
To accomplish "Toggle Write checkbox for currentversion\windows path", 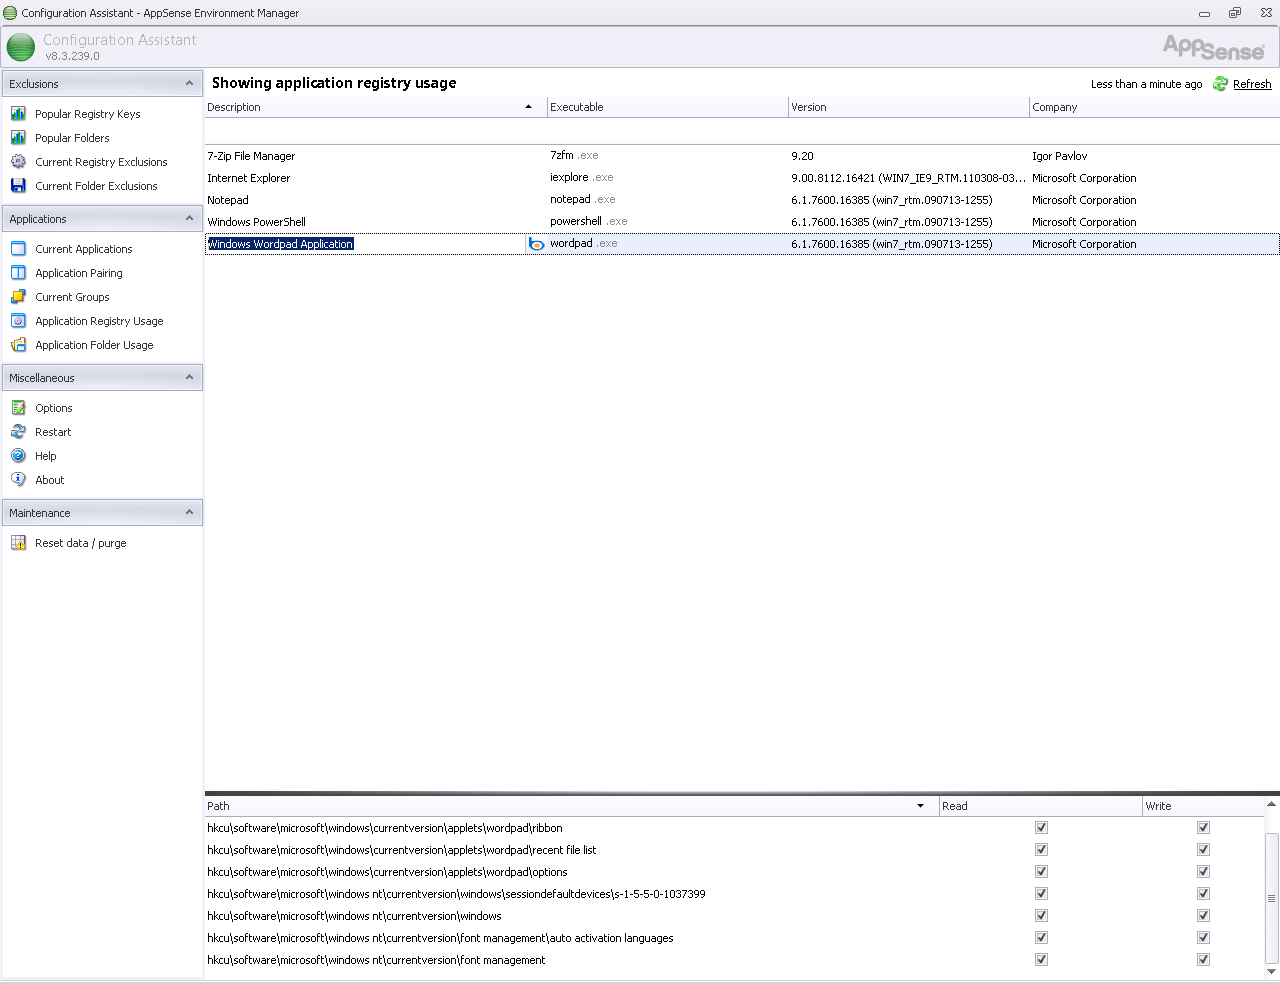I will point(1203,915).
